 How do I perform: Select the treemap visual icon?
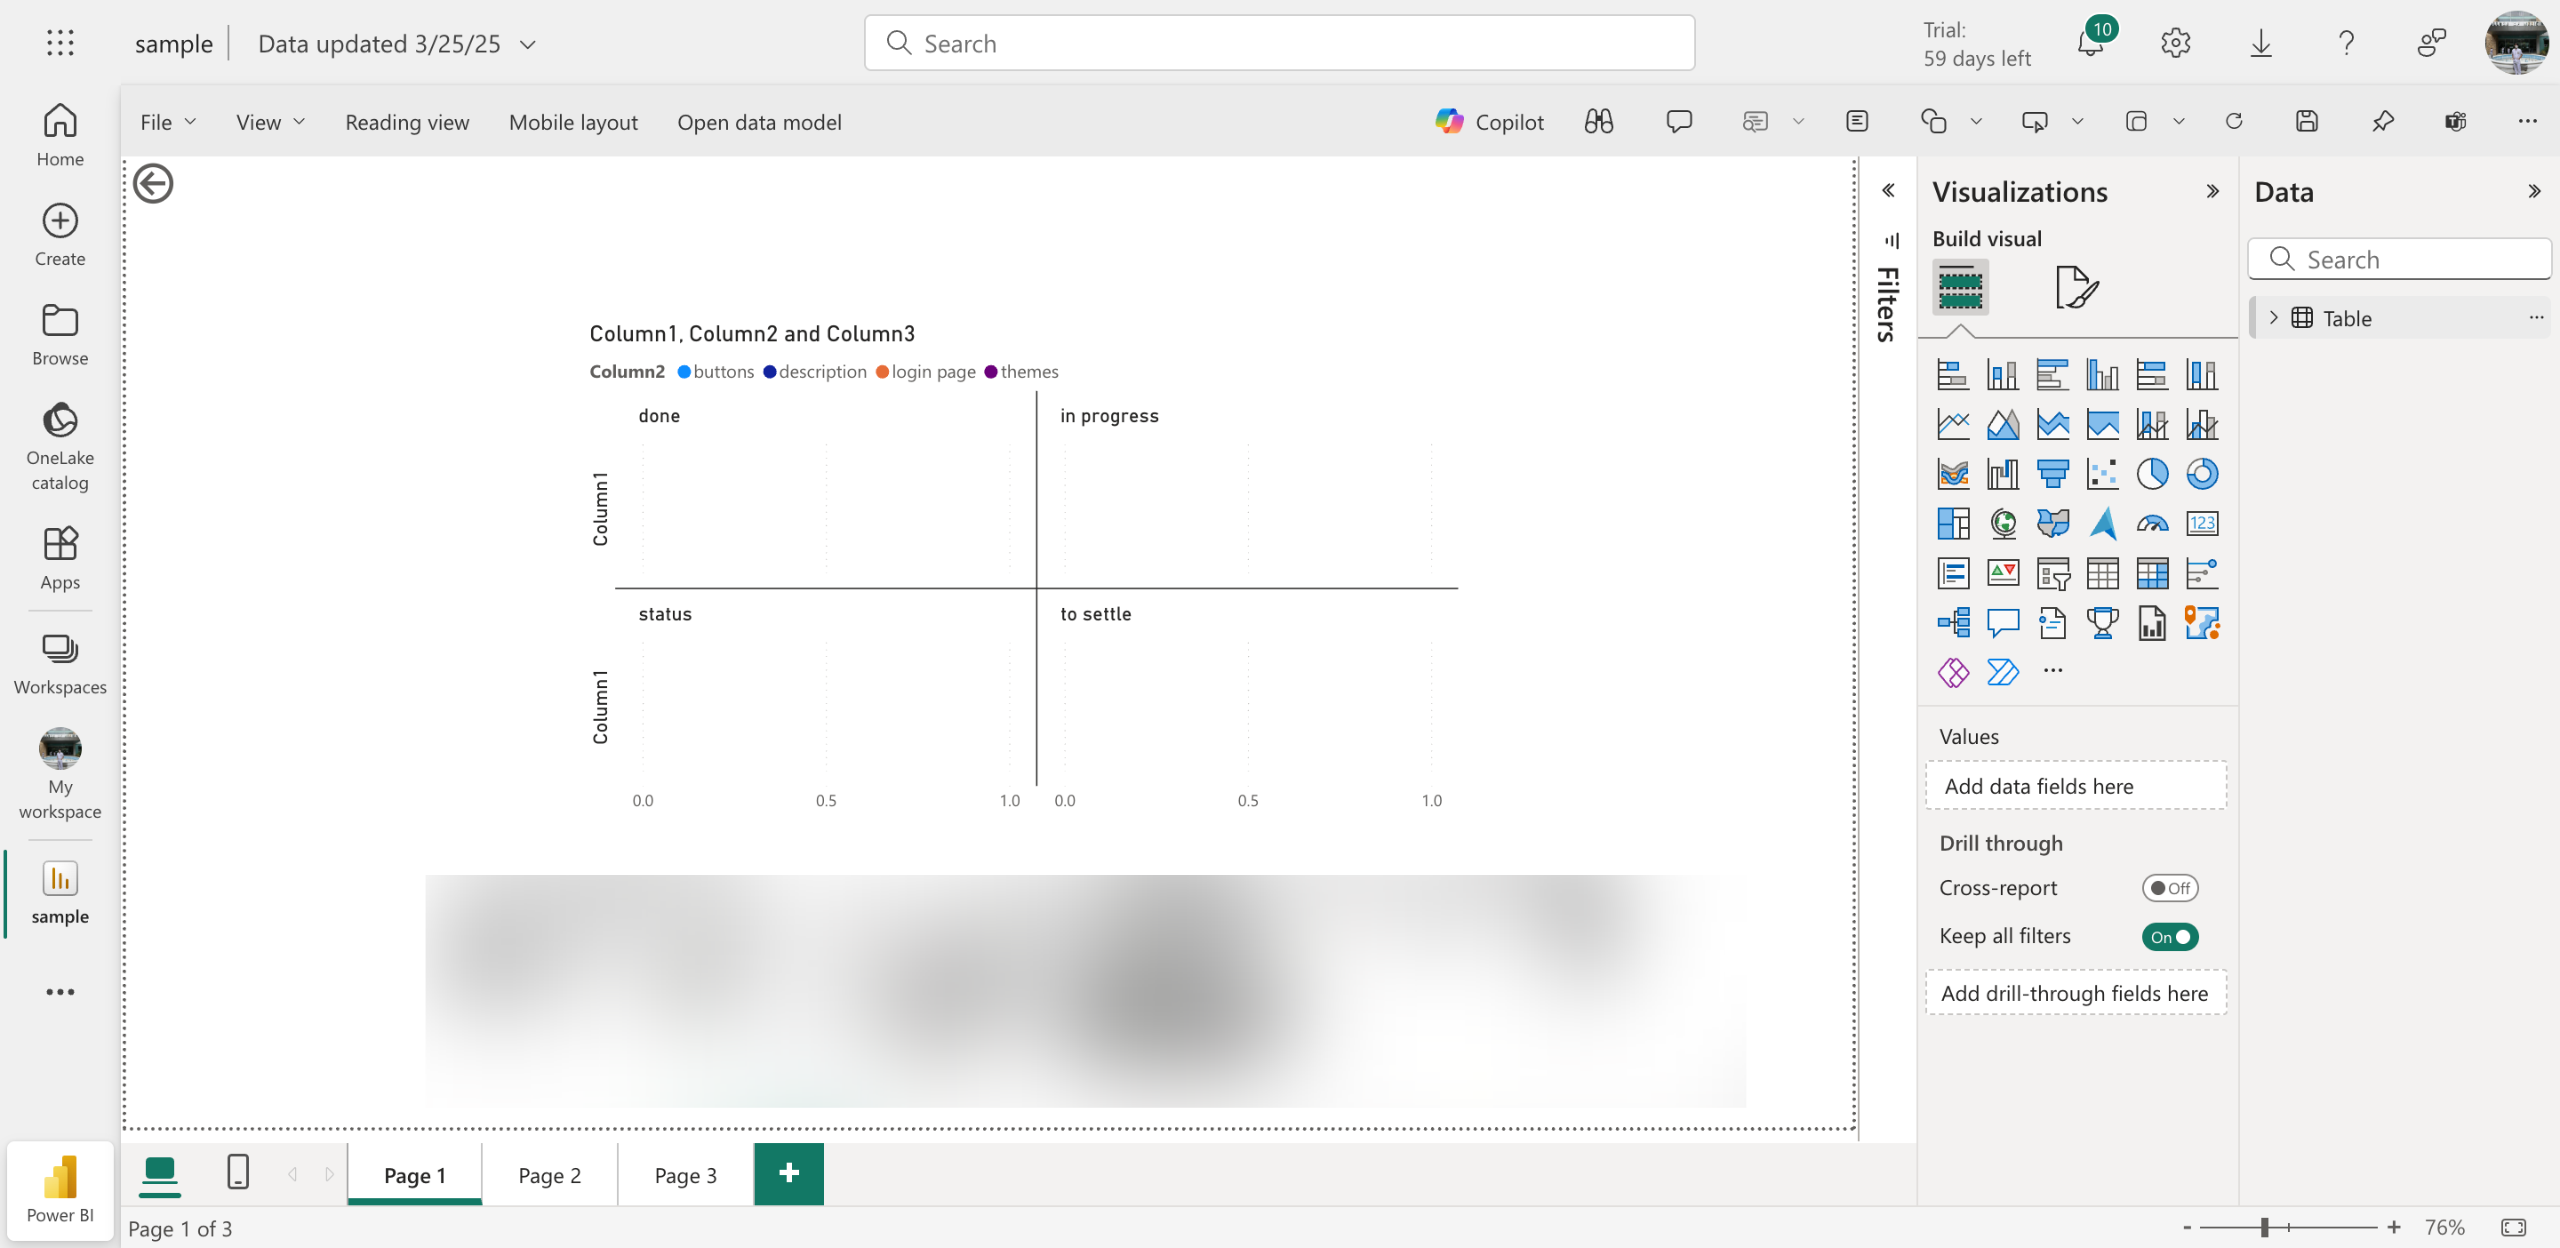[x=1953, y=523]
